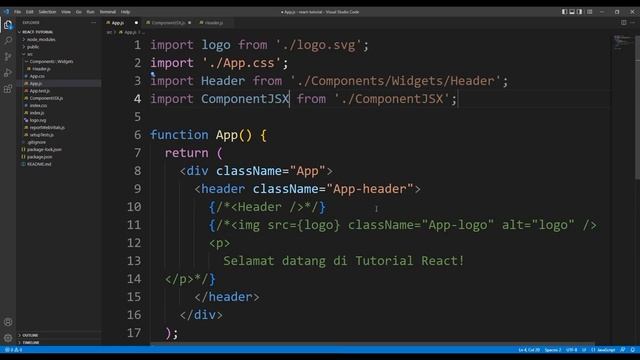
Task: Toggle primary sidebar layout icon
Action: point(564,12)
